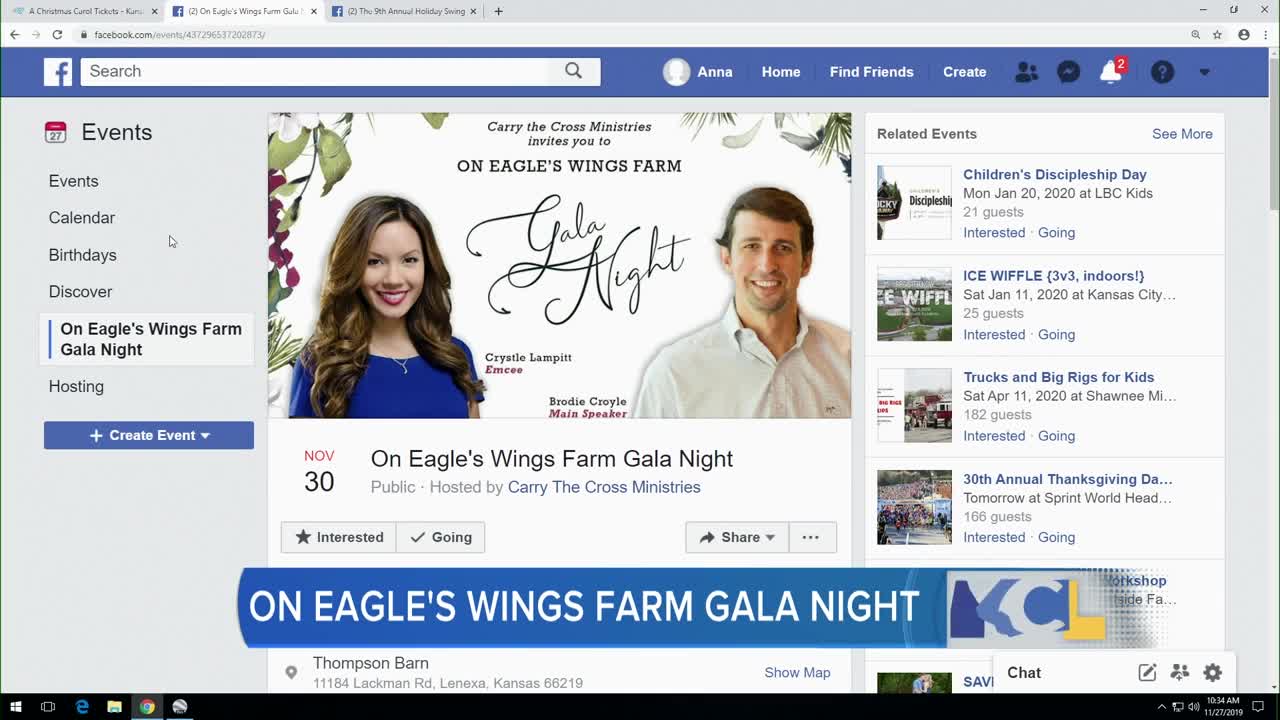Toggle Going on the gala event
Screen dimensions: 1280x720
click(441, 537)
